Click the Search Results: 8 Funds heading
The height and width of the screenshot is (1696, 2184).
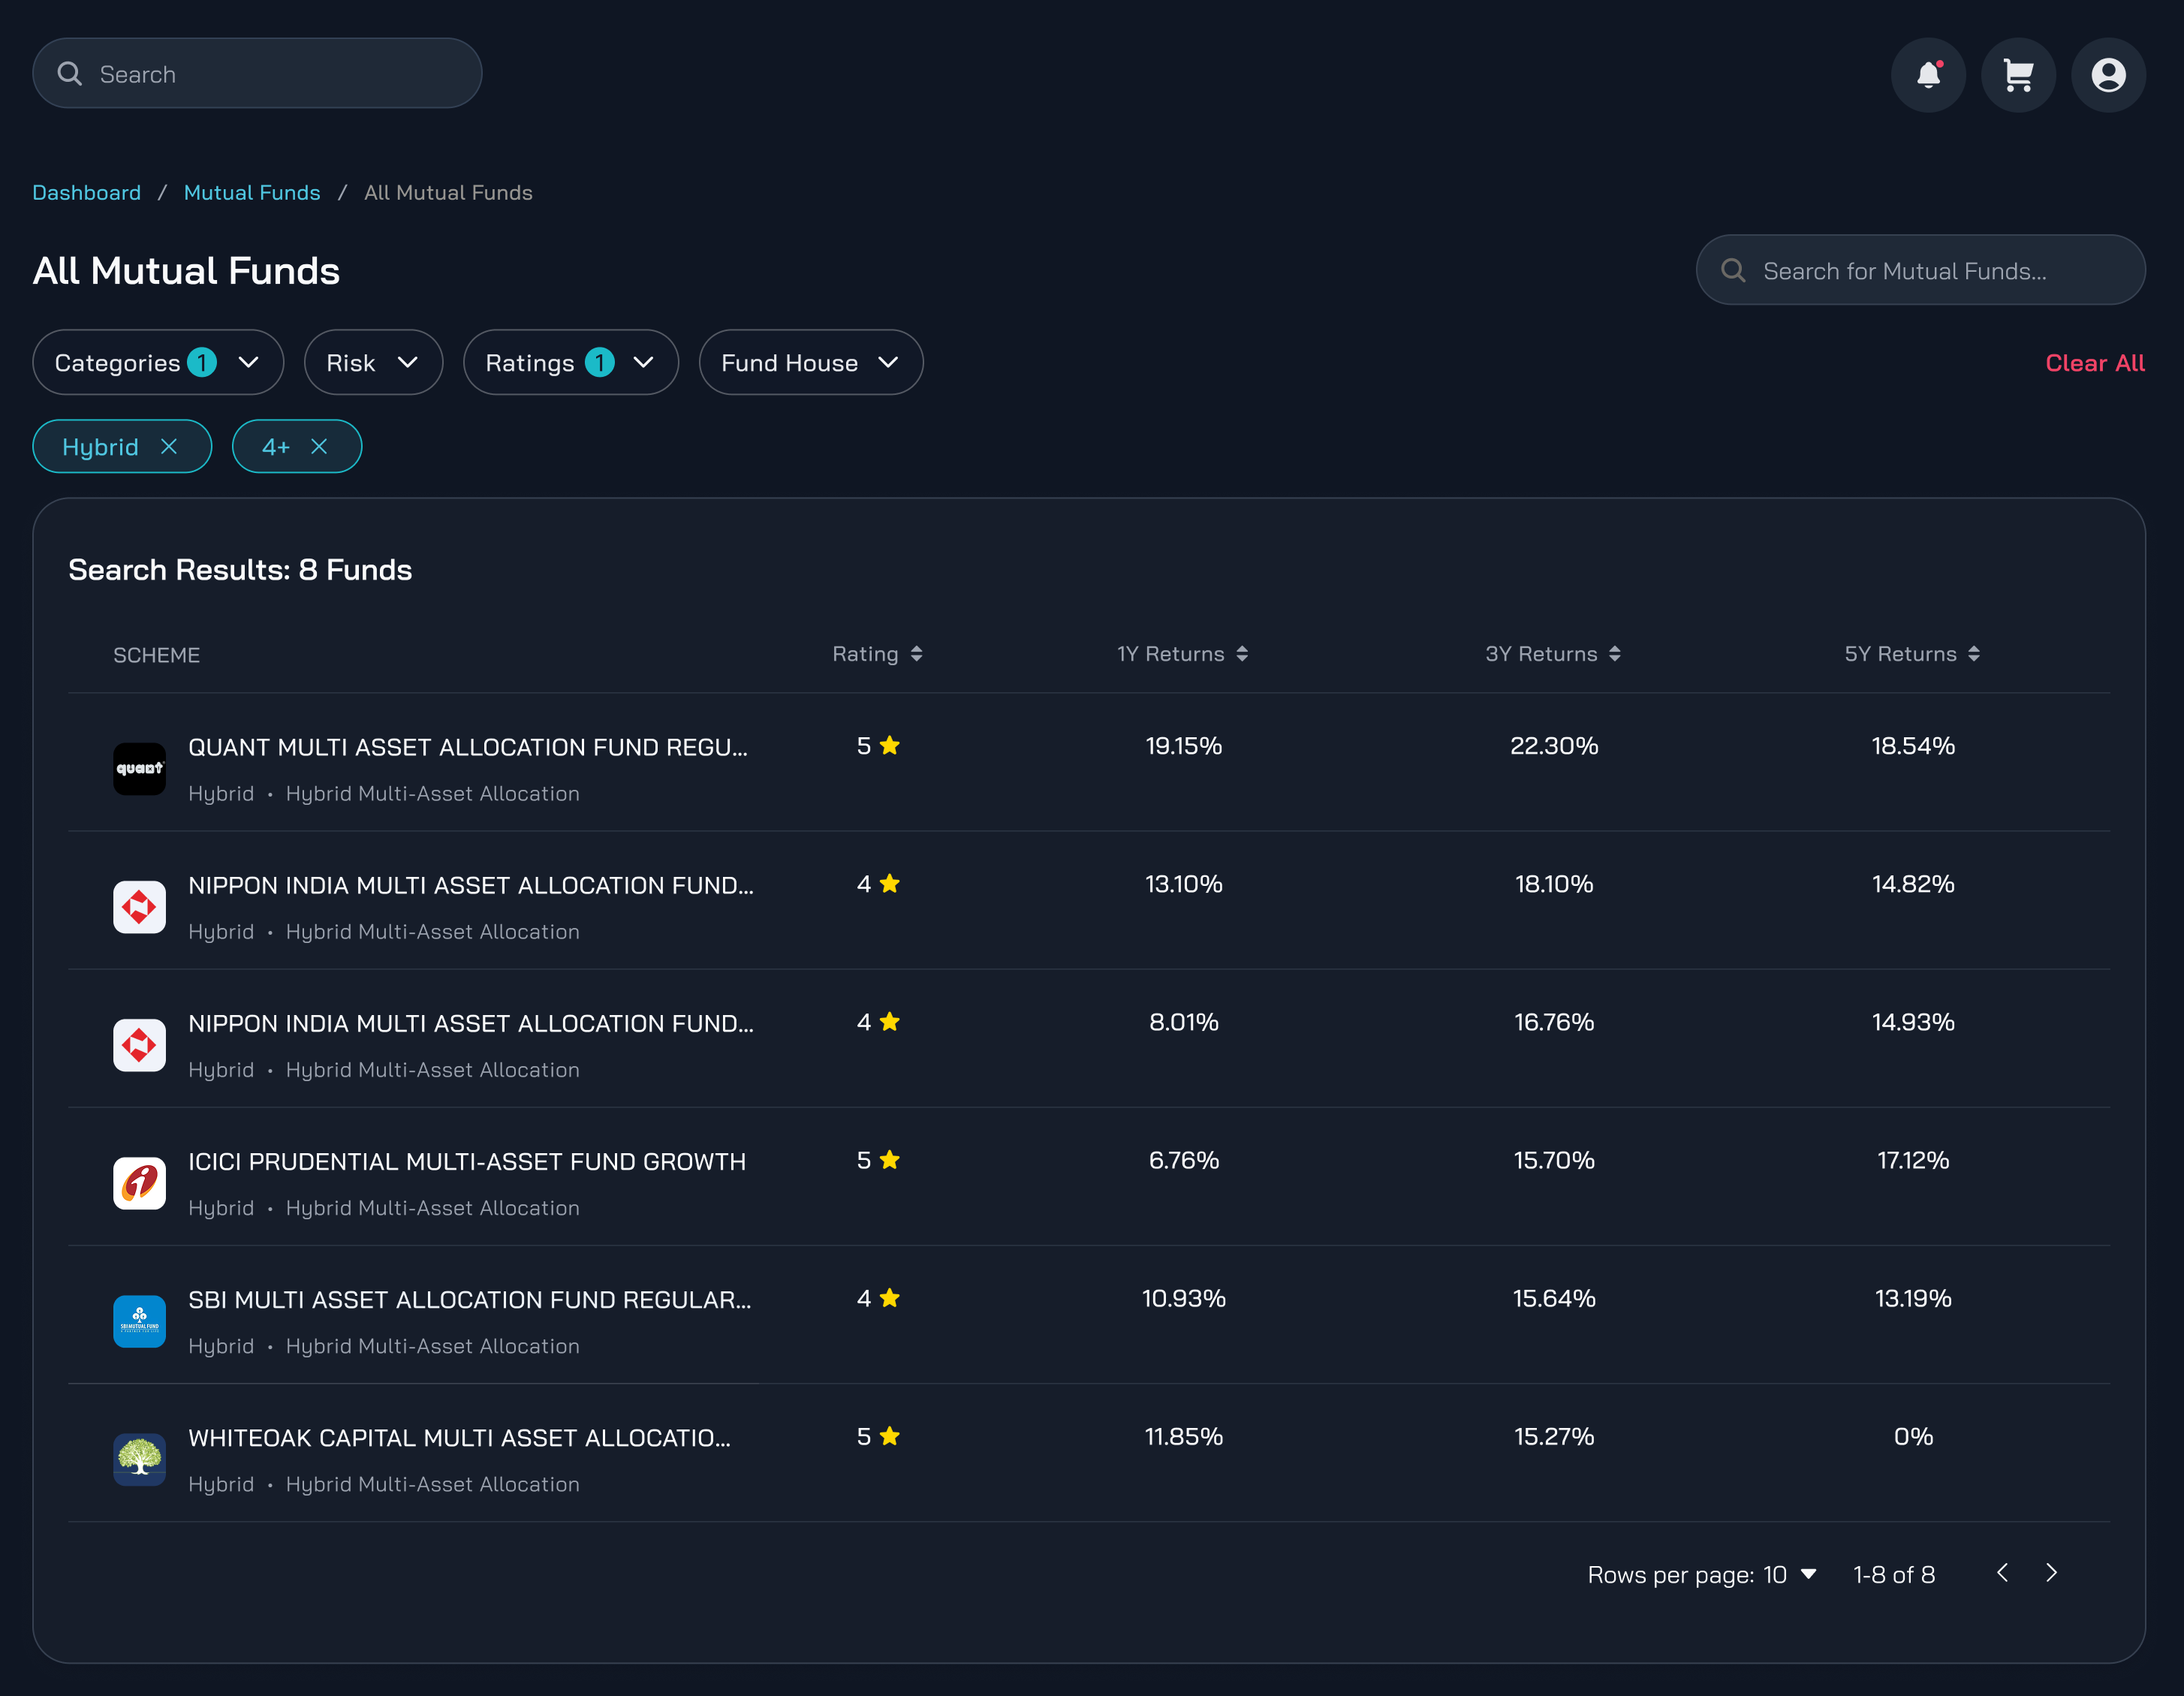tap(240, 569)
